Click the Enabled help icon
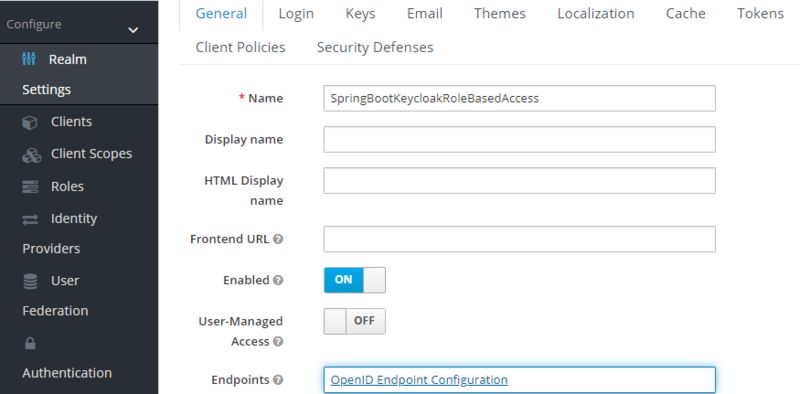This screenshot has width=800, height=394. click(278, 280)
